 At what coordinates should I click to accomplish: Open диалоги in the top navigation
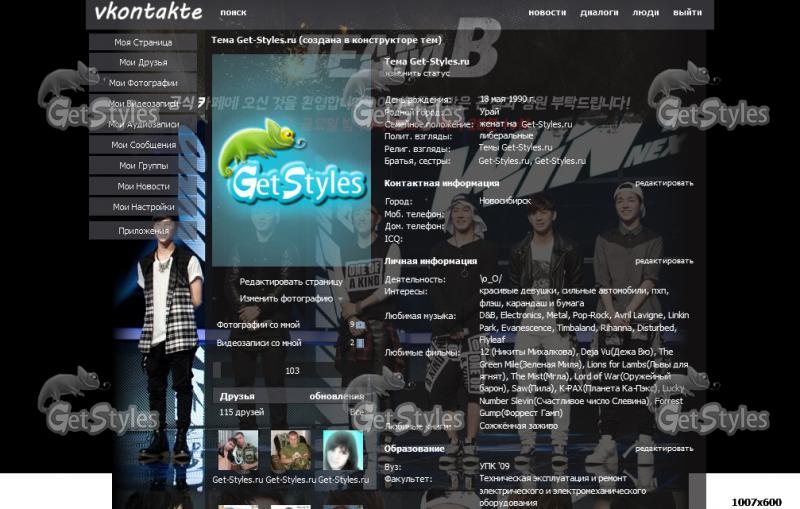599,13
